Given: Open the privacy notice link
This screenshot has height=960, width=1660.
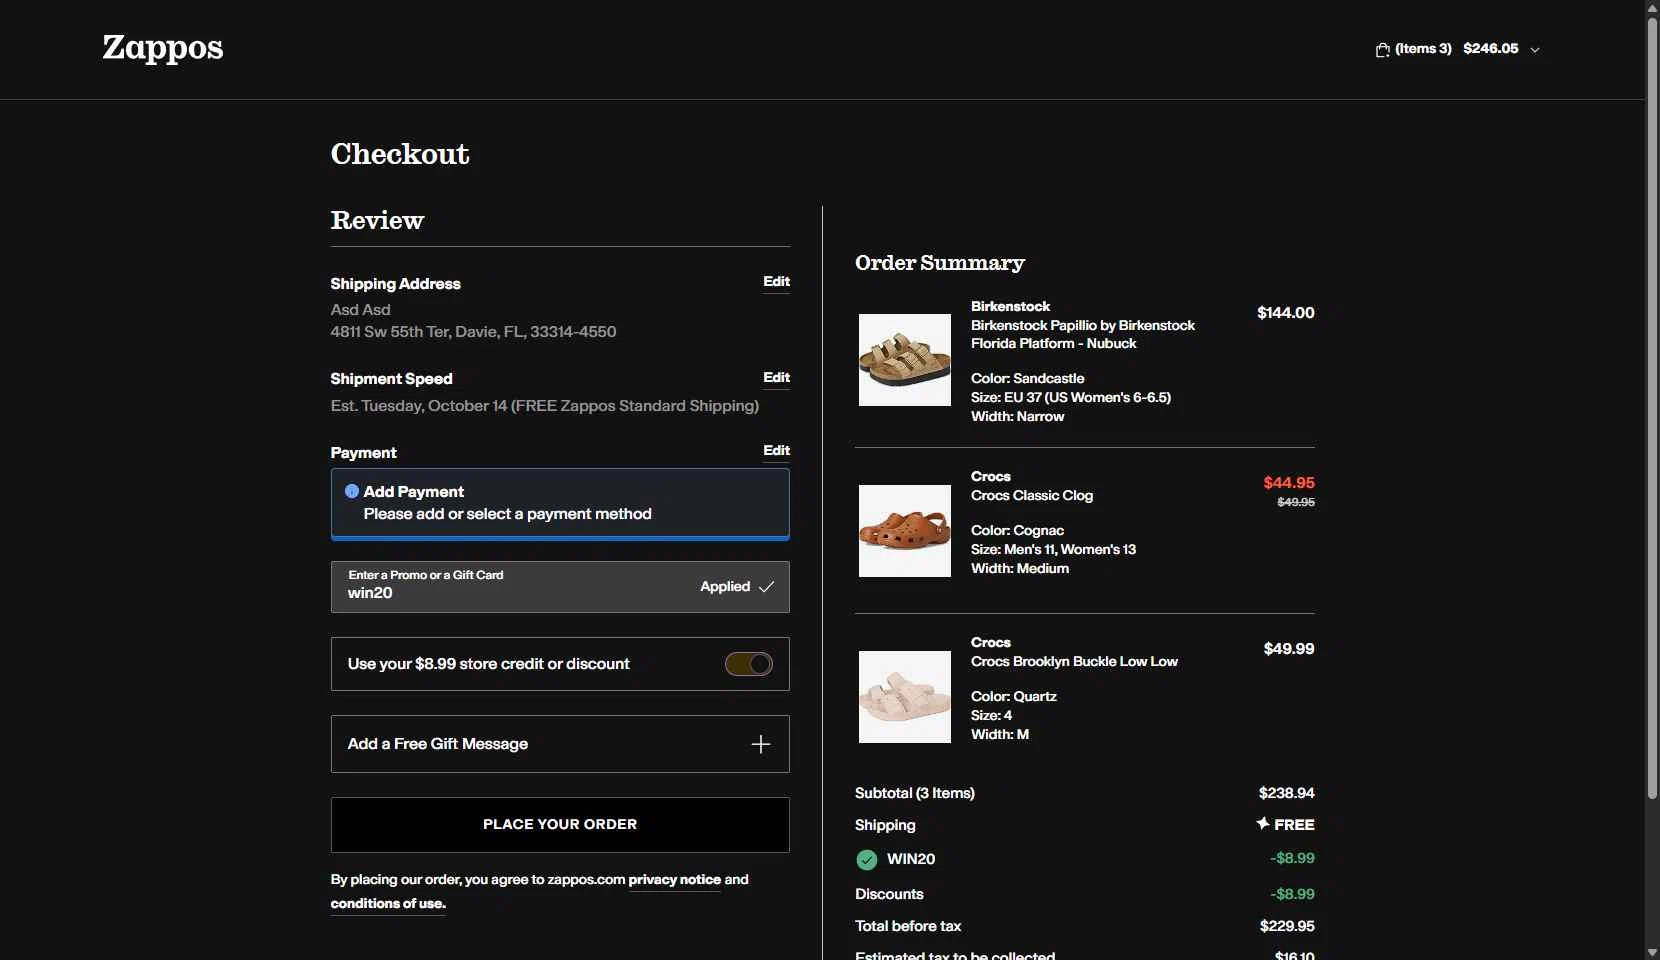Looking at the screenshot, I should 674,880.
